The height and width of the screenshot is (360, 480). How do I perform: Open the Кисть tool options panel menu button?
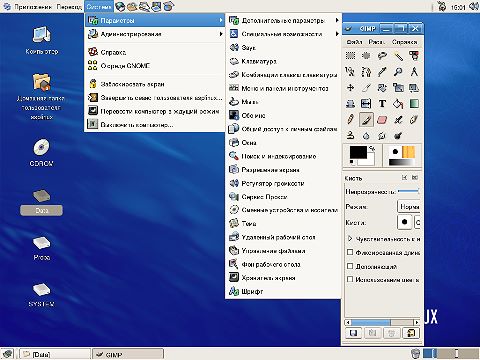tap(404, 178)
